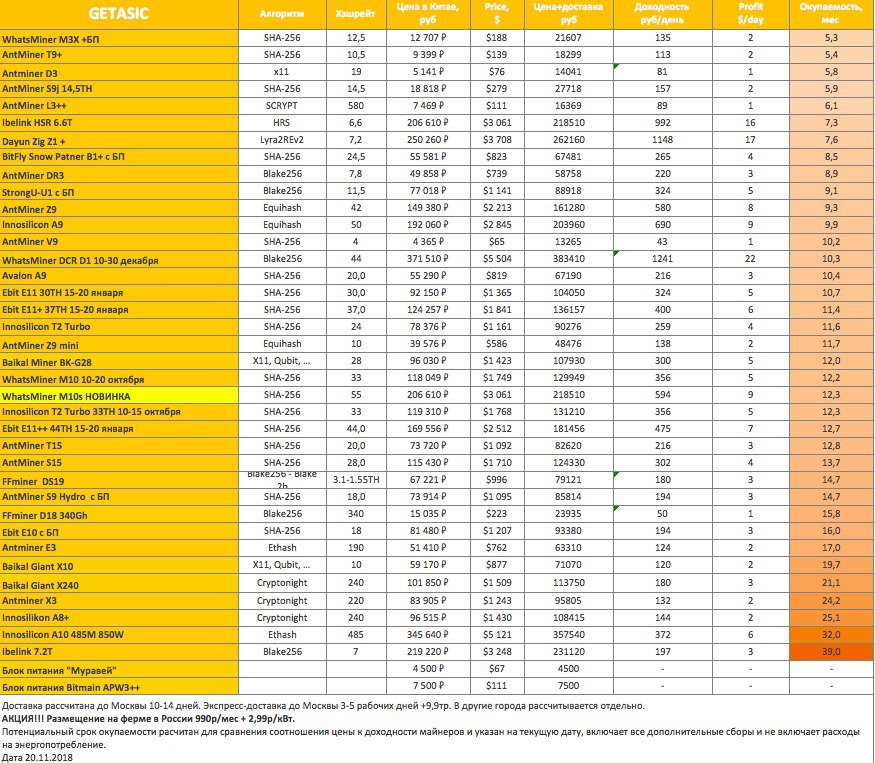Image resolution: width=875 pixels, height=763 pixels.
Task: Click the AntMiner T9+ cell
Action: [x=119, y=55]
